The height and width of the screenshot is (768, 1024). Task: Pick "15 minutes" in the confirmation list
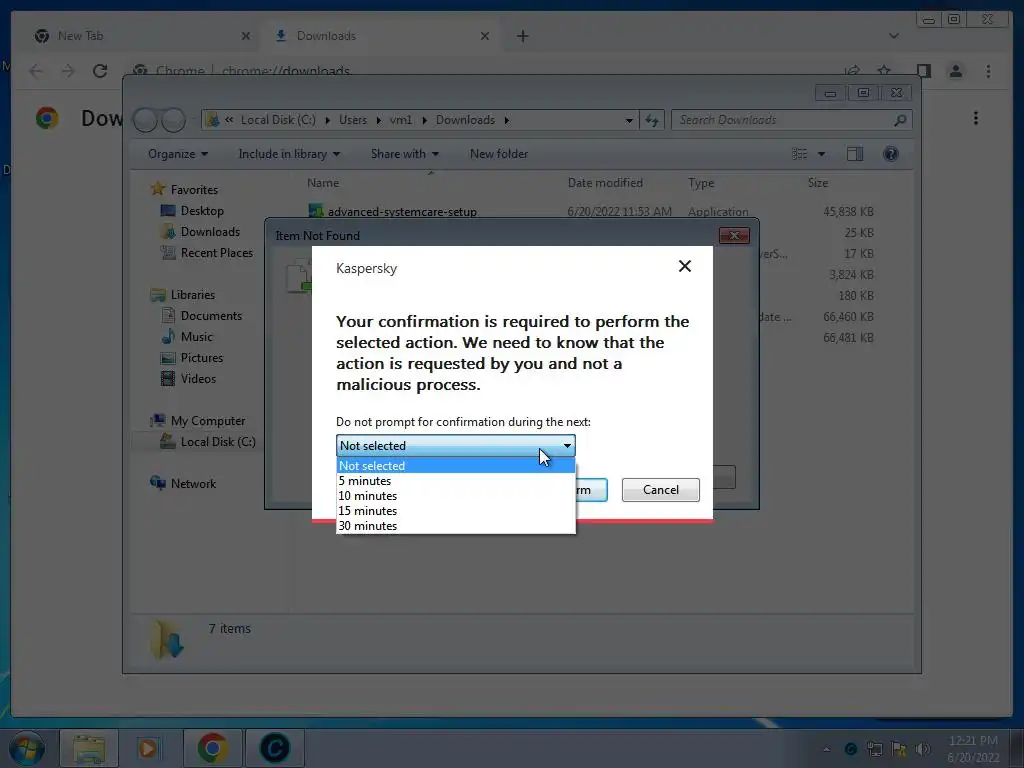pos(455,511)
